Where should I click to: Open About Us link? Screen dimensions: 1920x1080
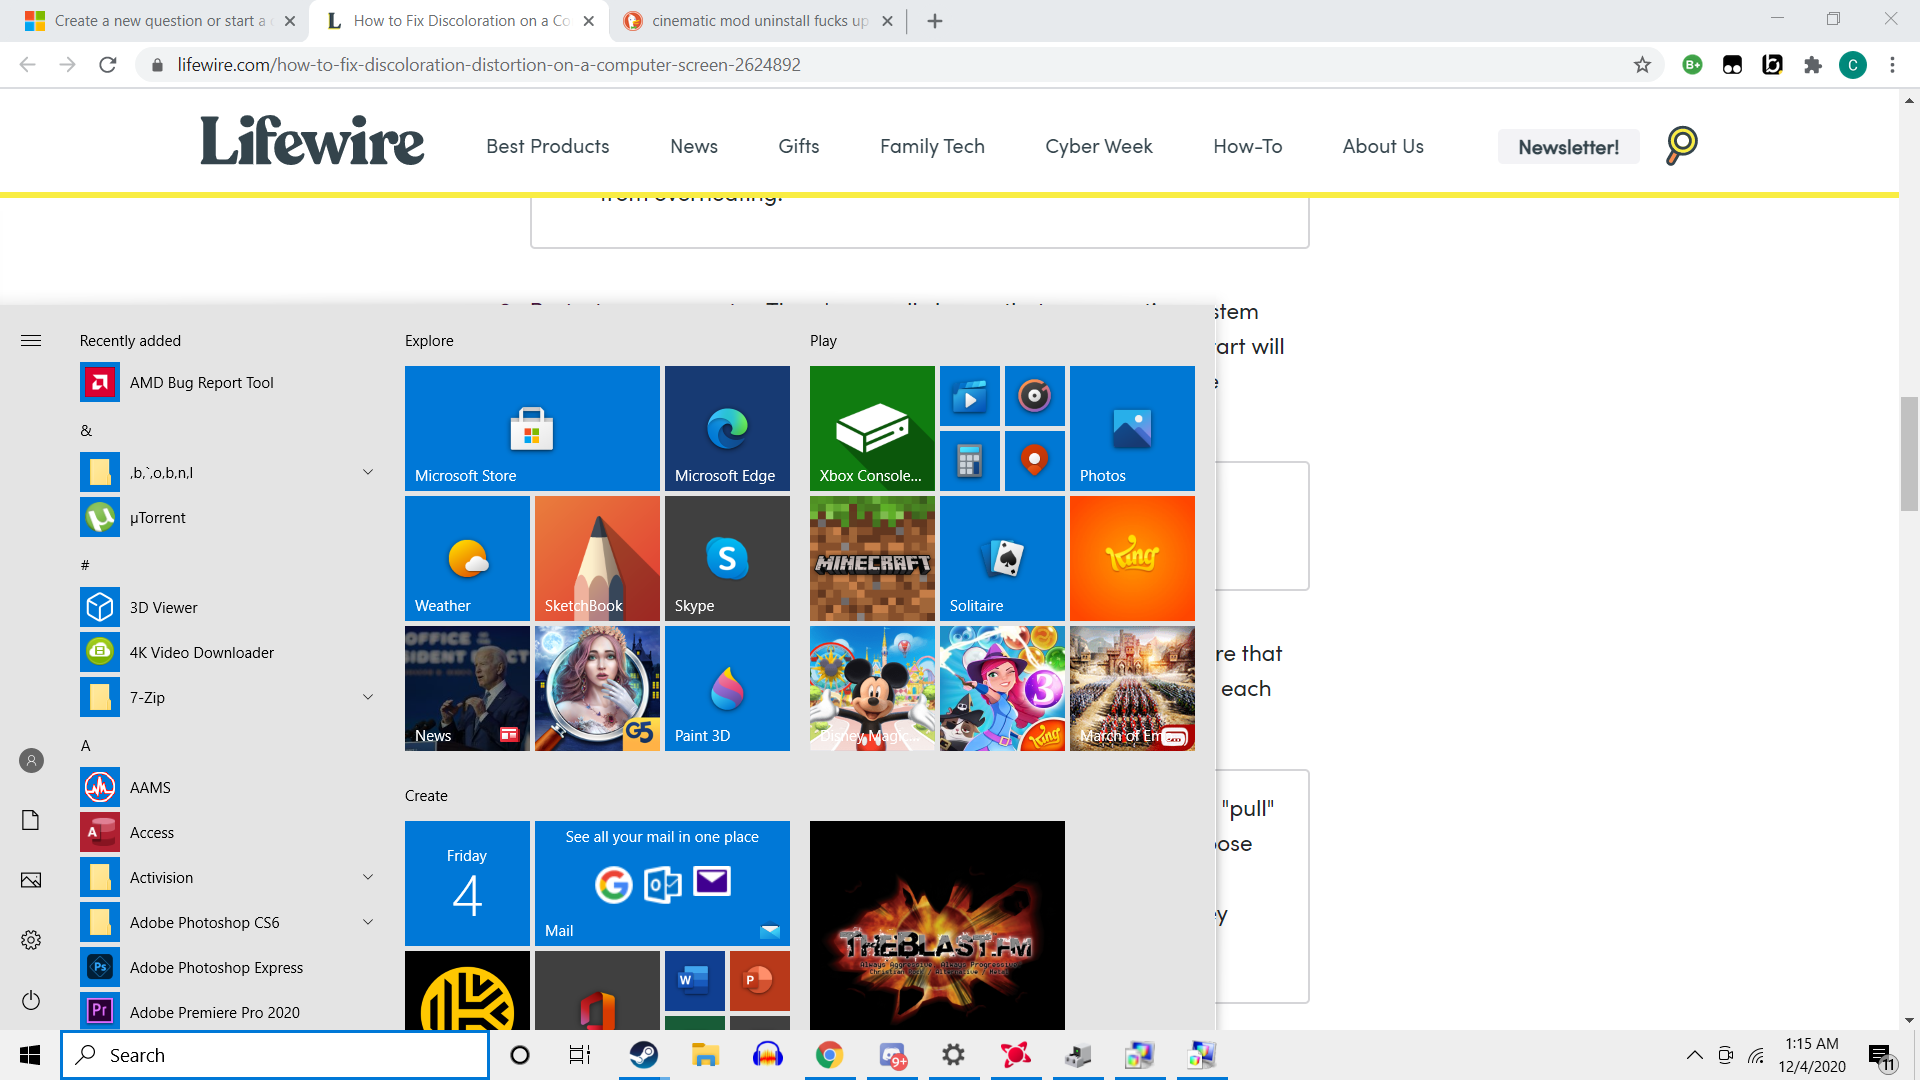(1383, 146)
